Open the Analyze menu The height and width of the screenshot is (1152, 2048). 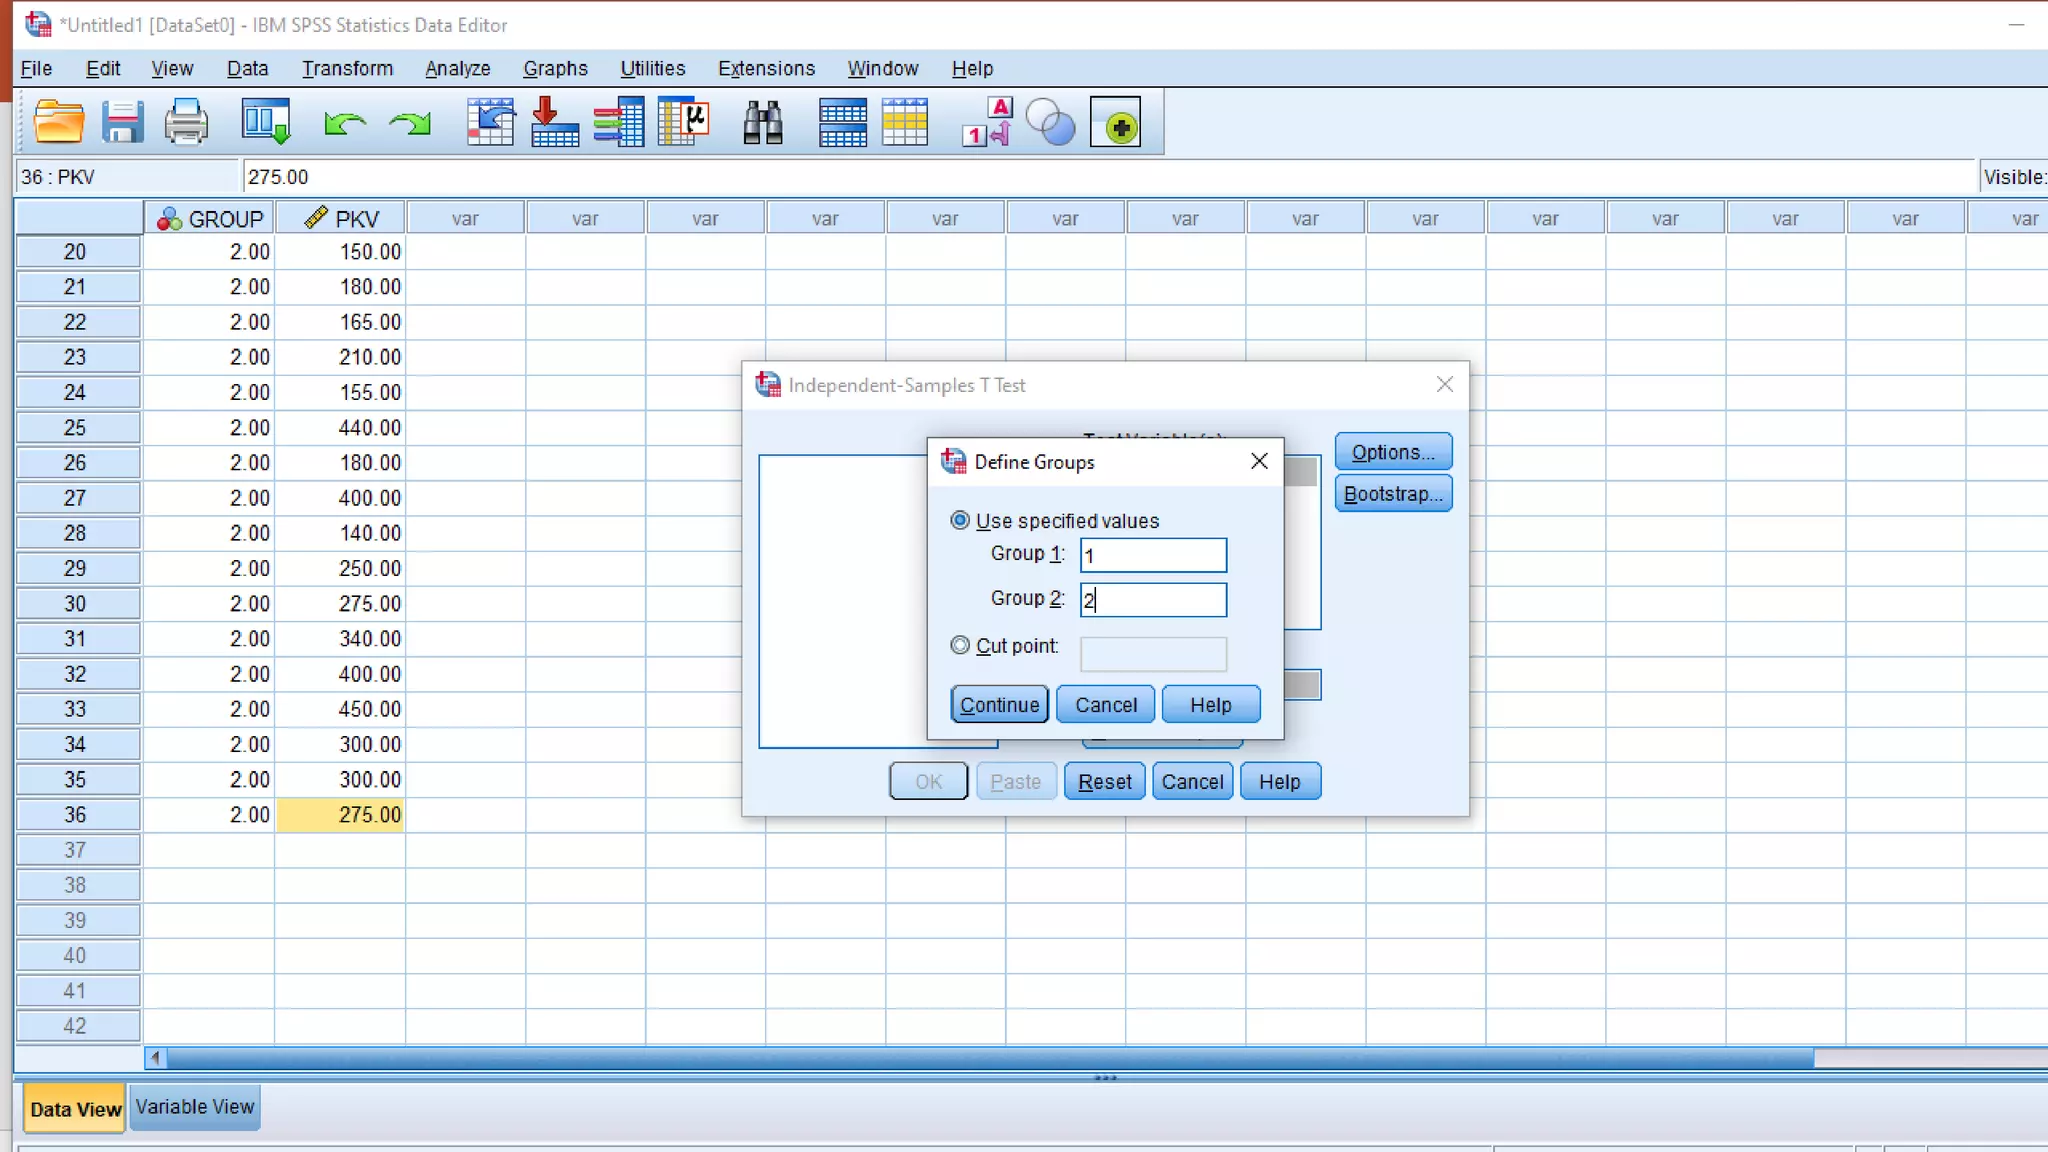[x=457, y=69]
